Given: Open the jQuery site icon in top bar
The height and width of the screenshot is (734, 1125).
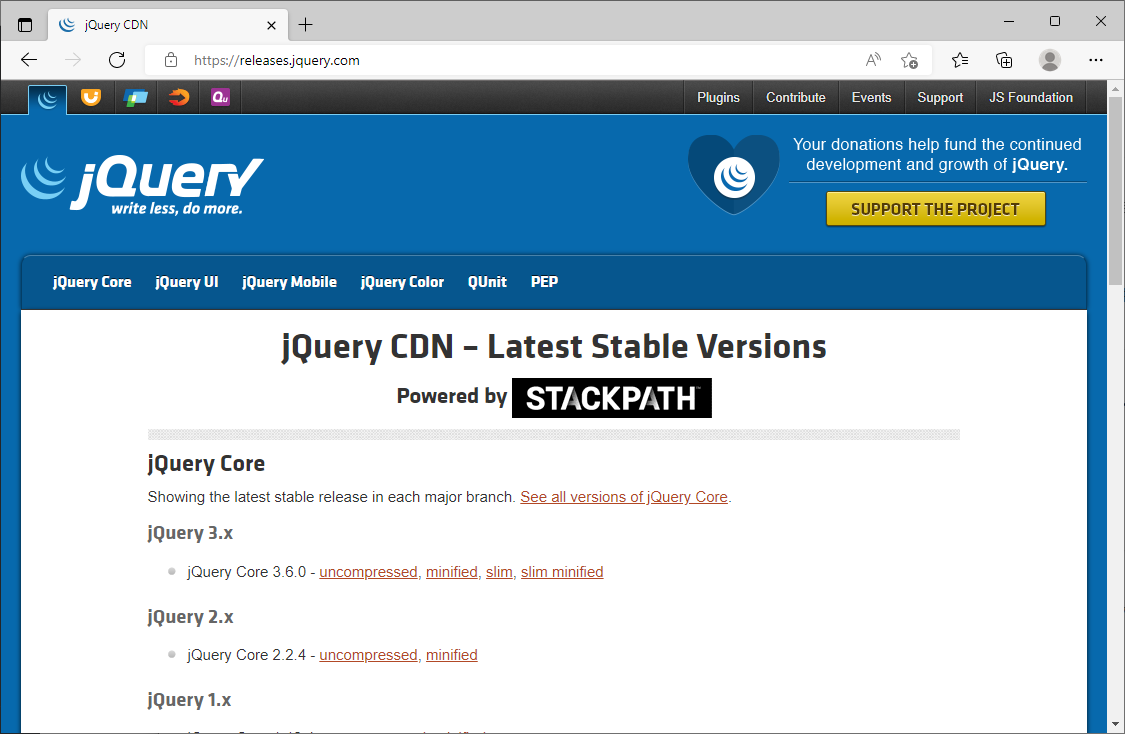Looking at the screenshot, I should pos(47,98).
